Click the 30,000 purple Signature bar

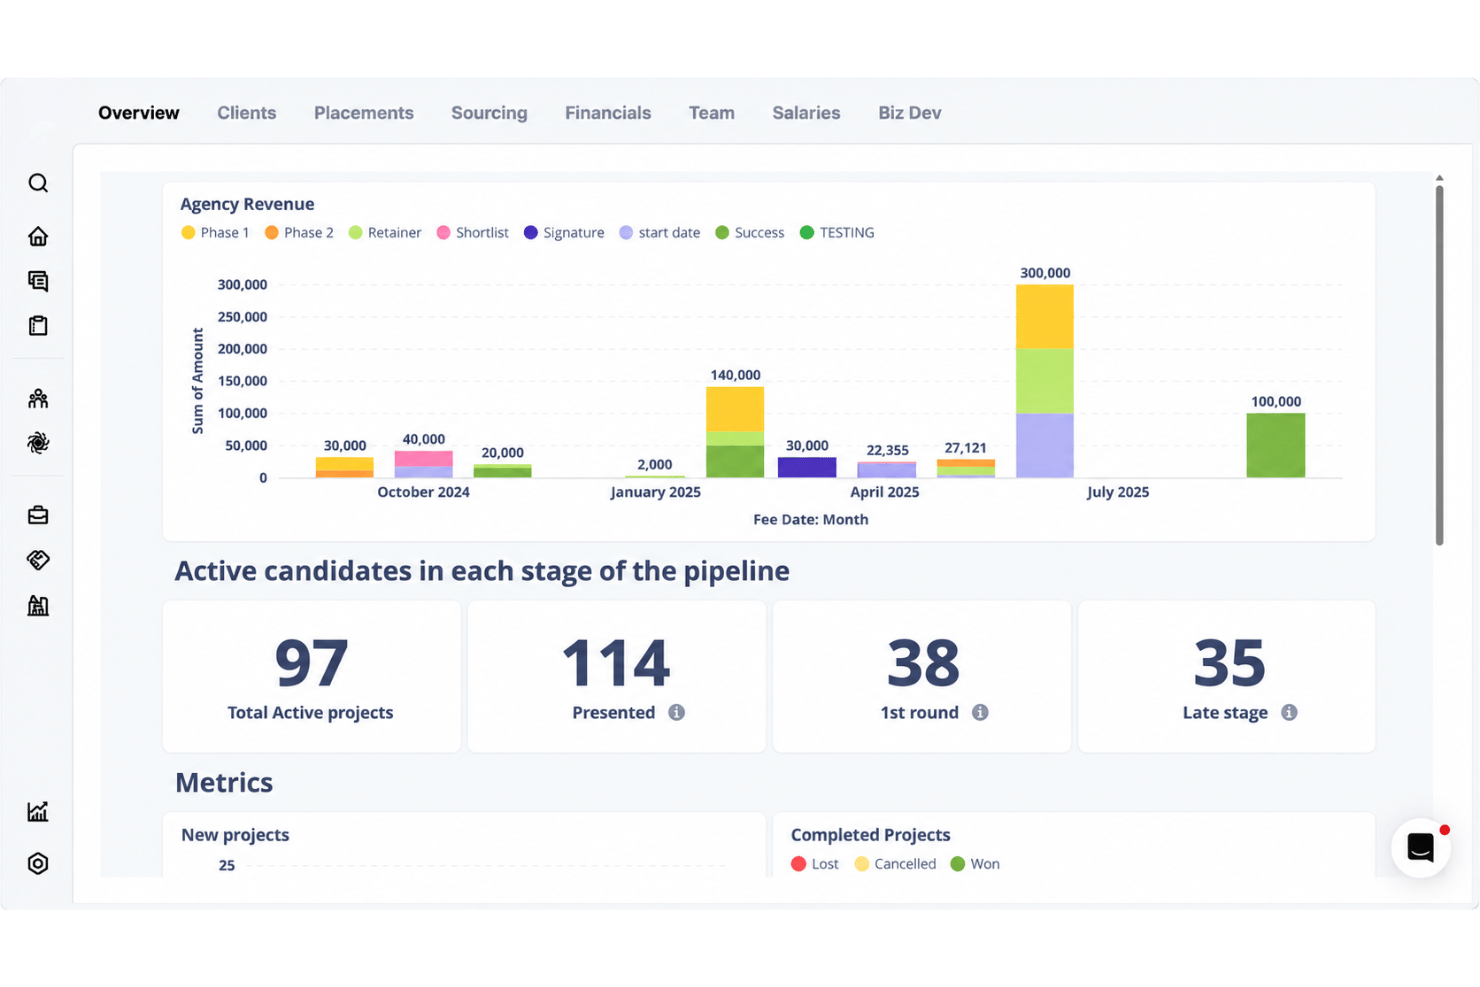click(807, 467)
